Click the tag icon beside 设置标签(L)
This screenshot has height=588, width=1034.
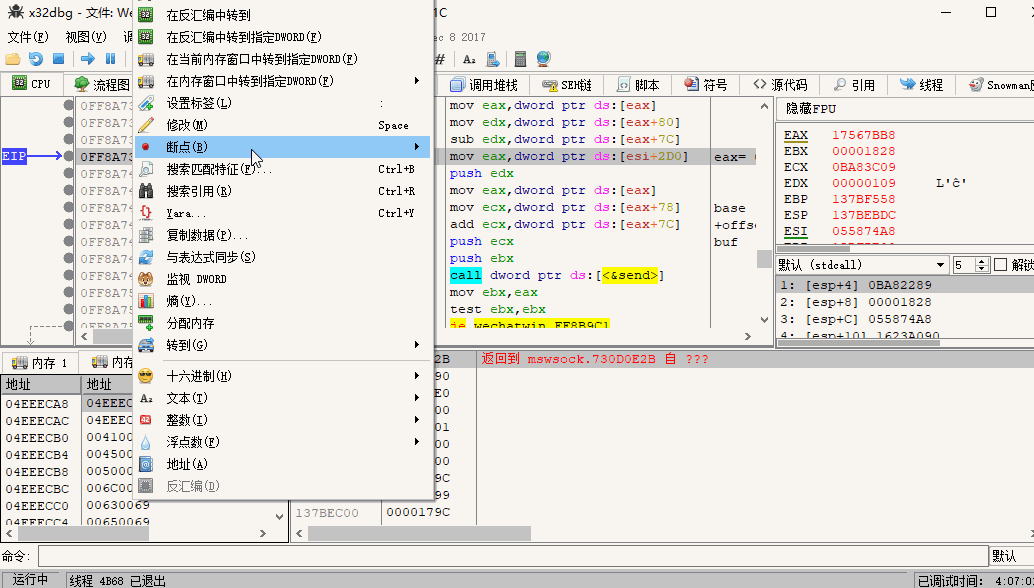(x=146, y=103)
